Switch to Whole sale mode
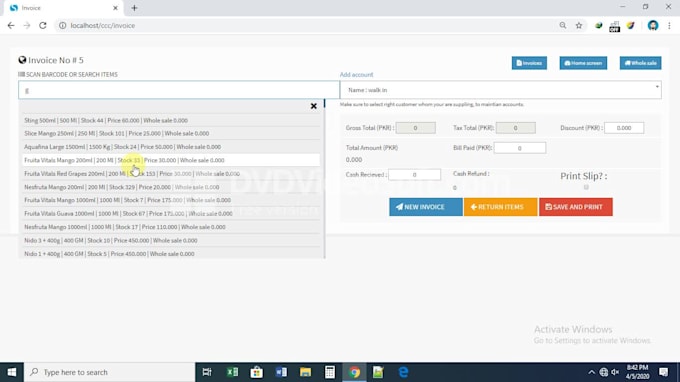 click(x=640, y=63)
